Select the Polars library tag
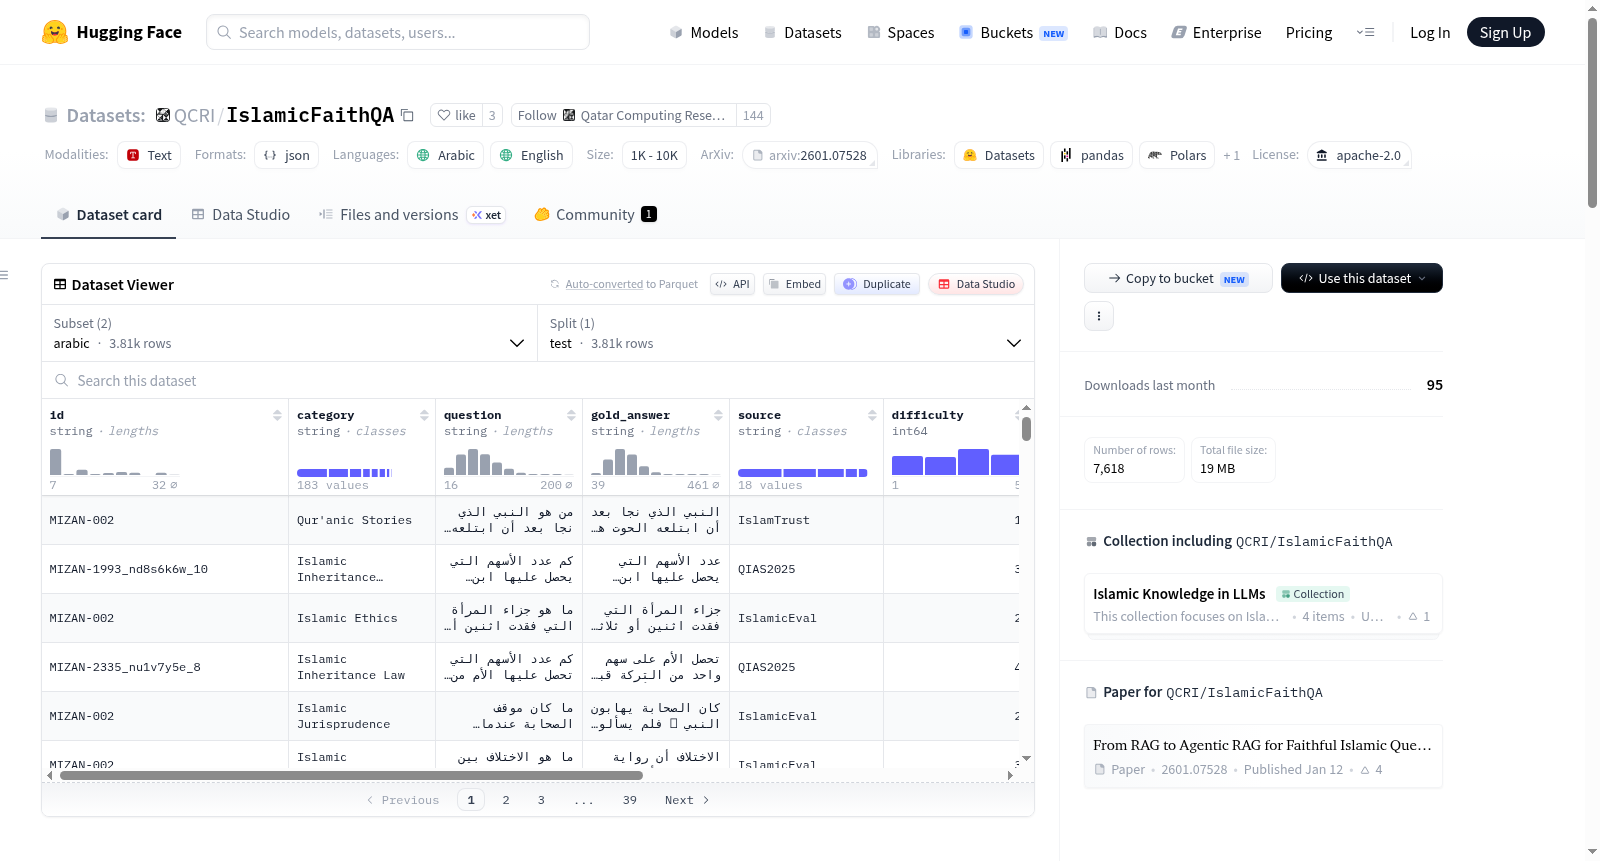Image resolution: width=1600 pixels, height=861 pixels. coord(1178,155)
